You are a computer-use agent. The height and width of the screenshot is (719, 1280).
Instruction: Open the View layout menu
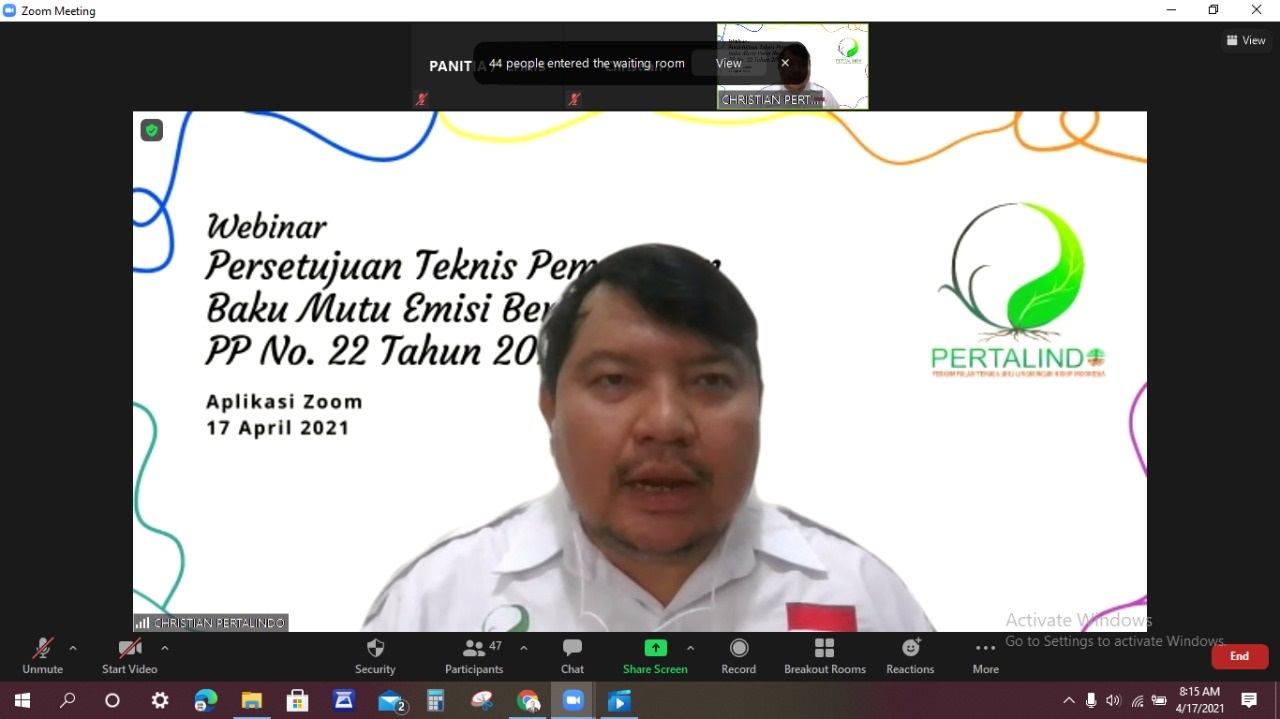click(x=1246, y=40)
